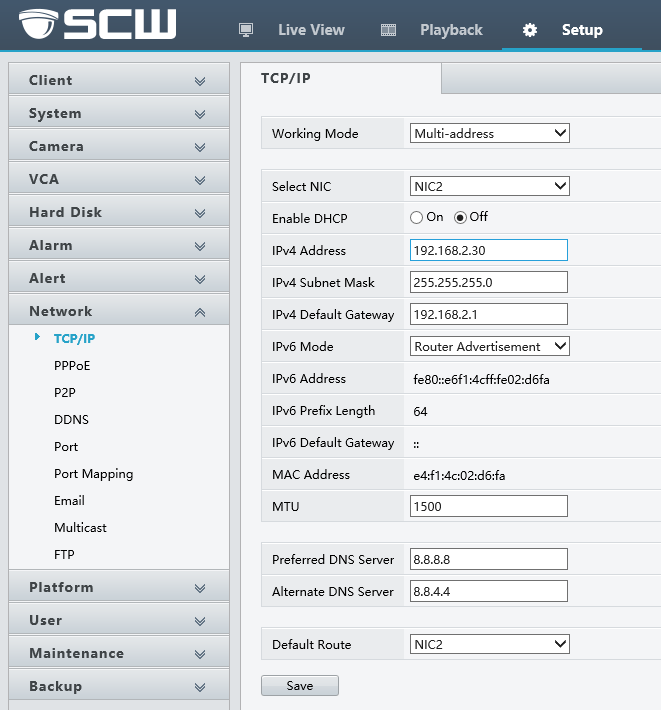Click the Setup gear icon
This screenshot has height=710, width=661.
(530, 30)
